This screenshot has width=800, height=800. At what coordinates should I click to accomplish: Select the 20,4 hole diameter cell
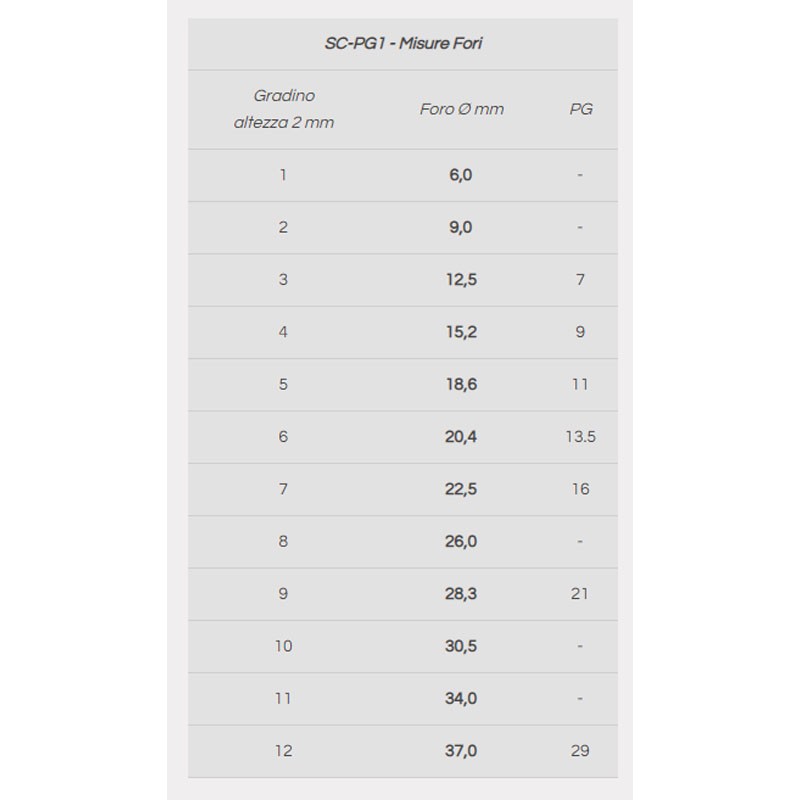[x=461, y=437]
